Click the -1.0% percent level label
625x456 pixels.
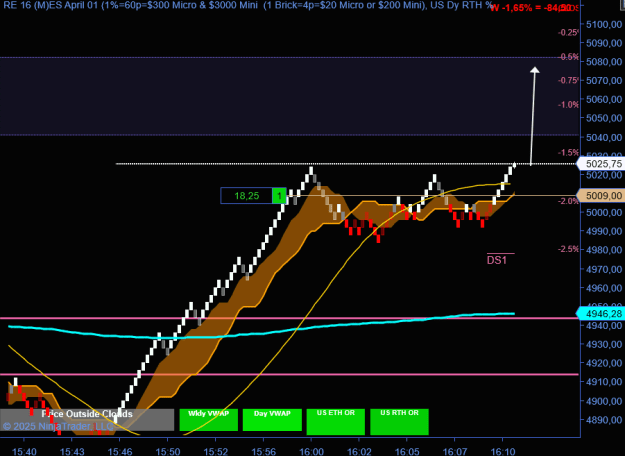(569, 105)
